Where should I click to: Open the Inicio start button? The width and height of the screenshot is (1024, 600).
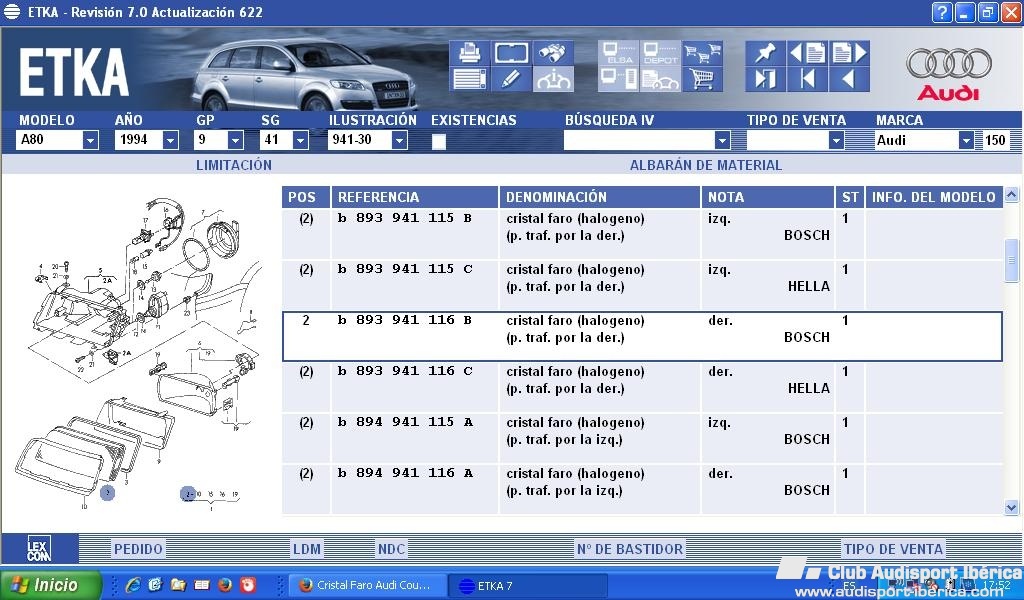coord(51,585)
